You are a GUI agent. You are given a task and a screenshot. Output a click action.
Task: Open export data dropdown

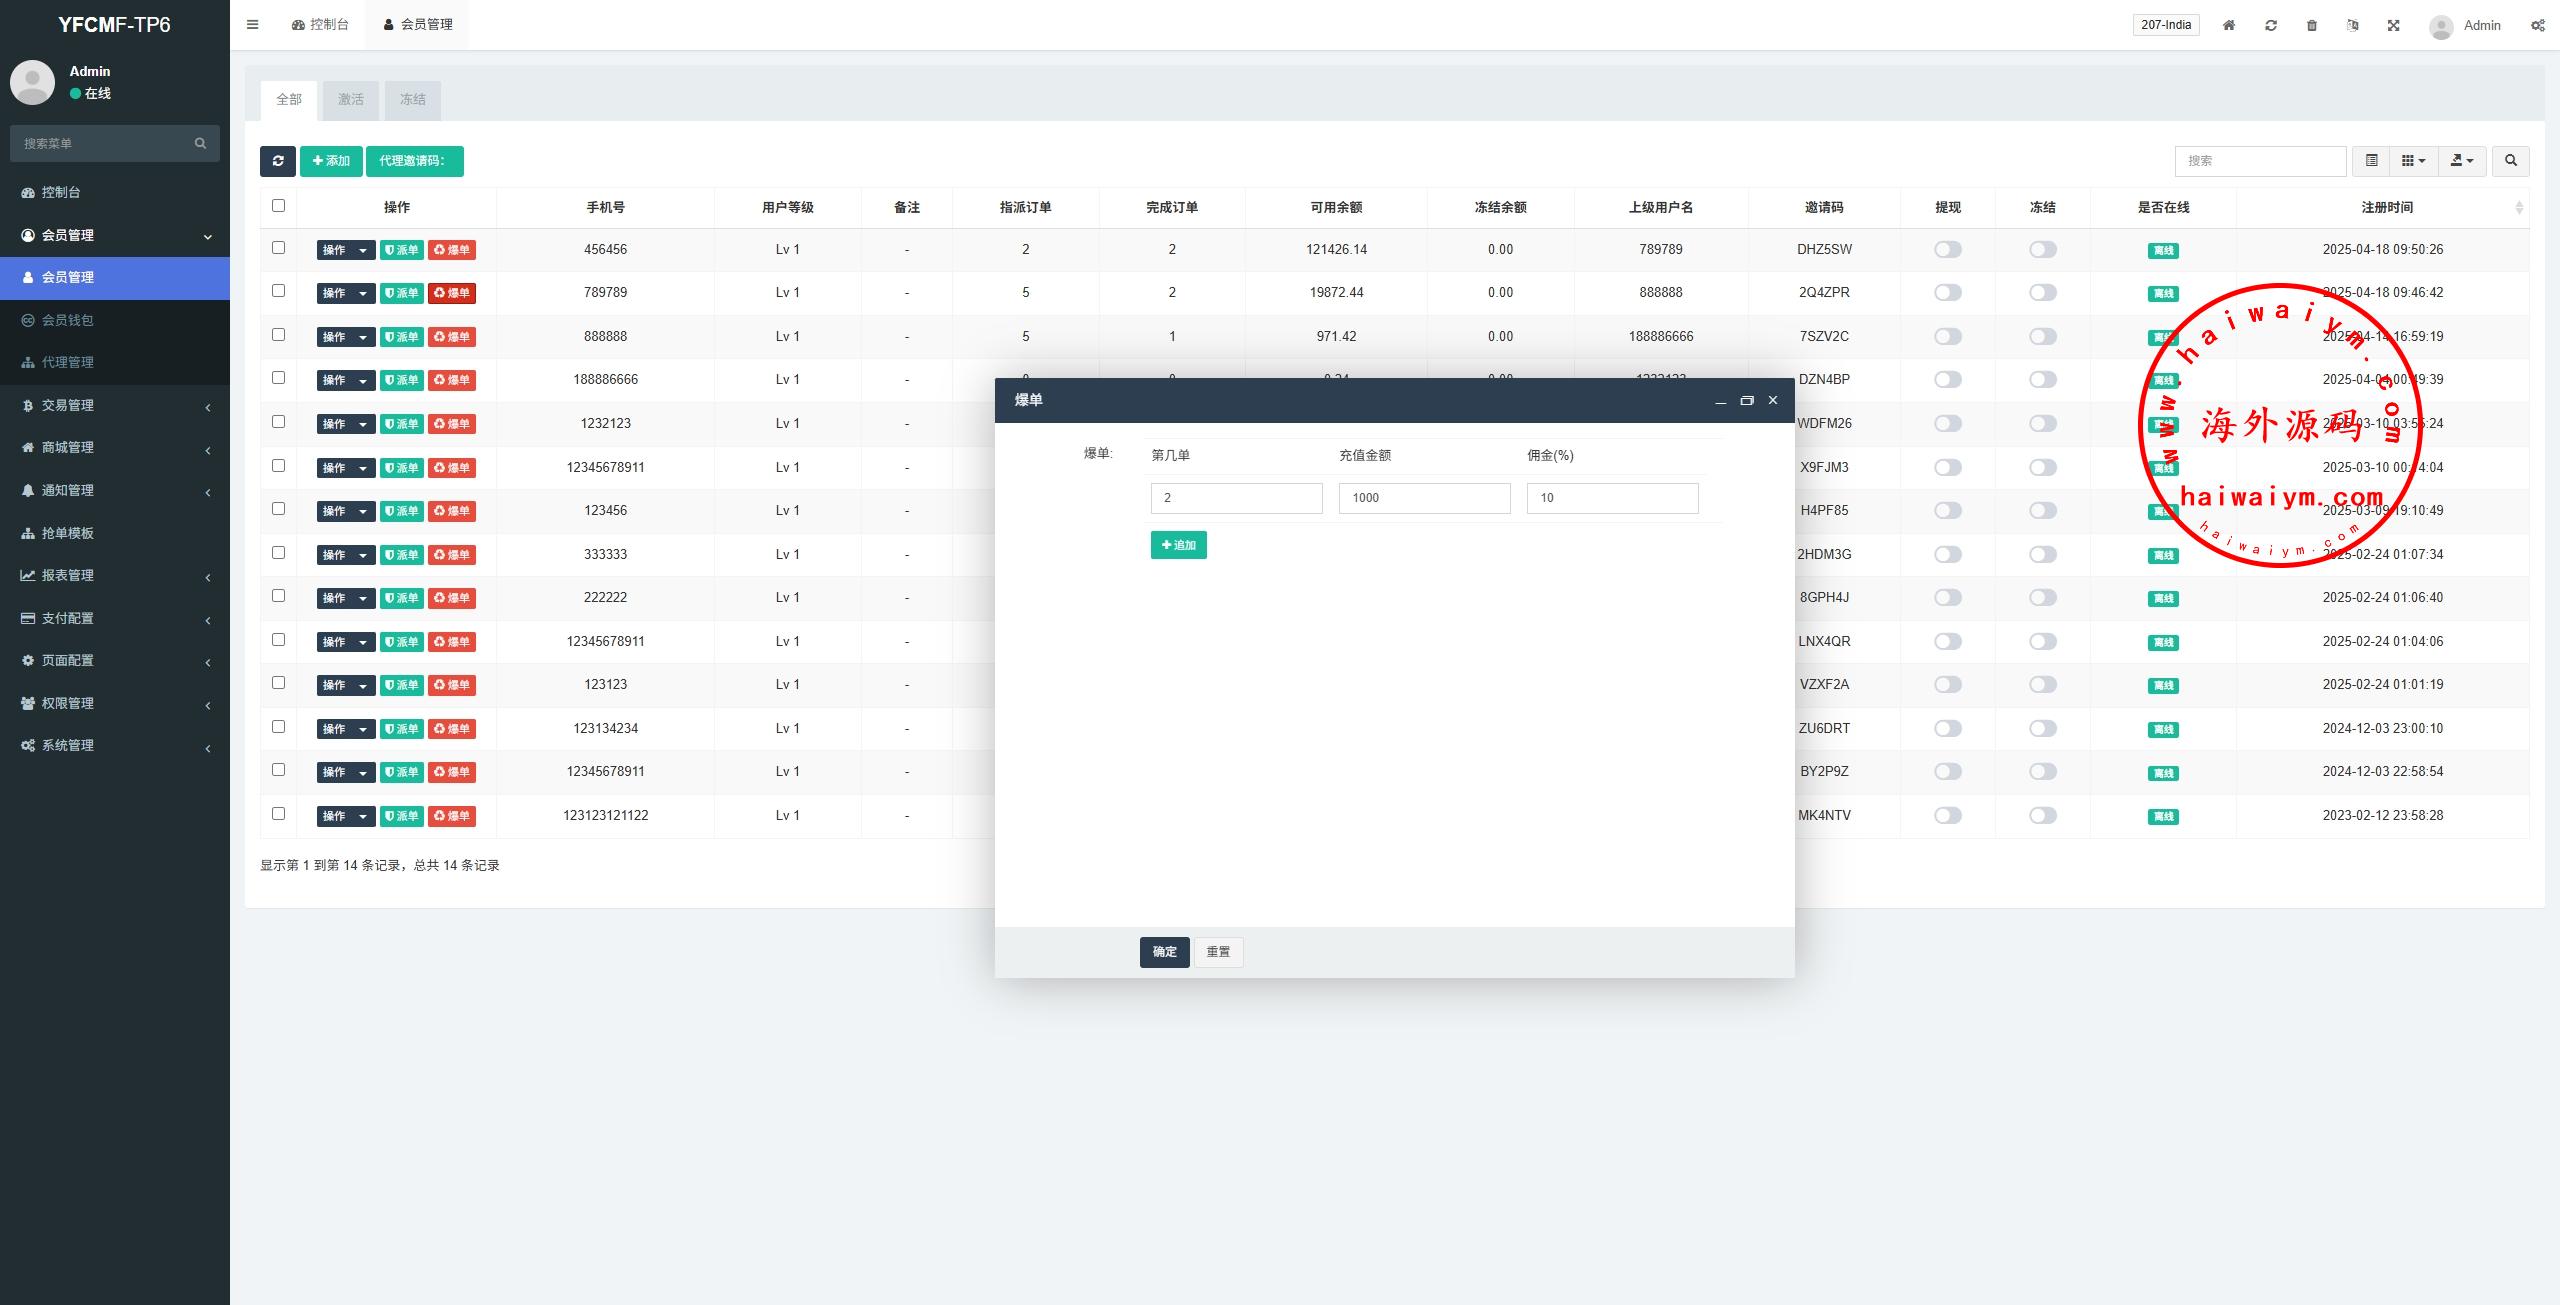point(2462,161)
